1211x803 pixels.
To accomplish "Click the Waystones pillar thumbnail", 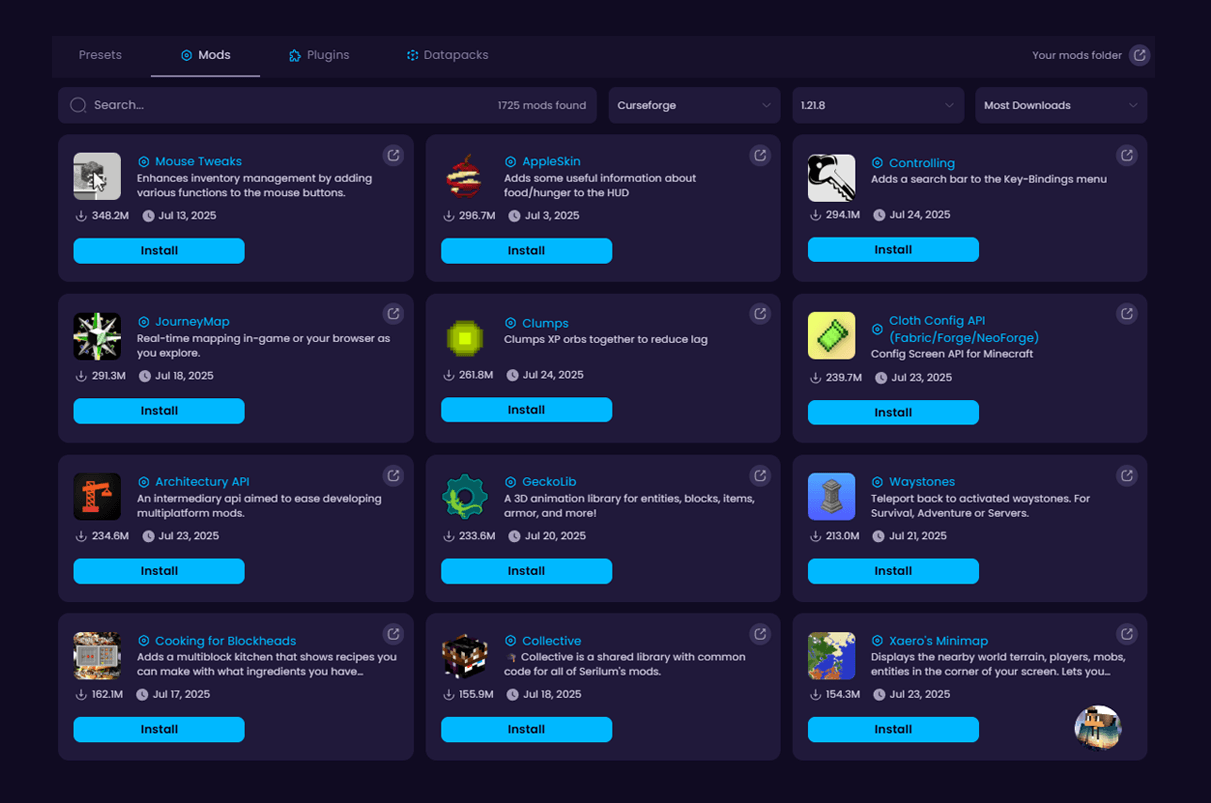I will coord(832,497).
